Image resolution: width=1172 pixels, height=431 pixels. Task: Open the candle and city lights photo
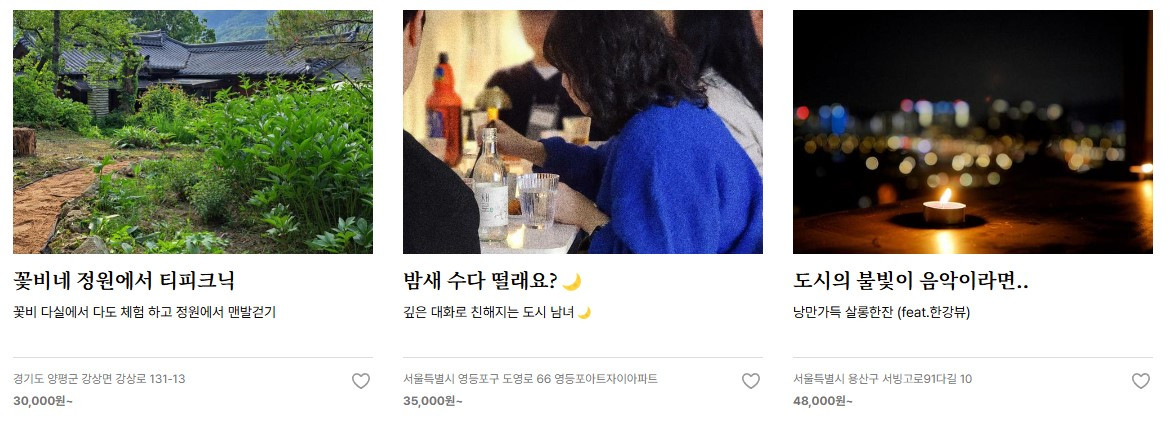point(972,131)
